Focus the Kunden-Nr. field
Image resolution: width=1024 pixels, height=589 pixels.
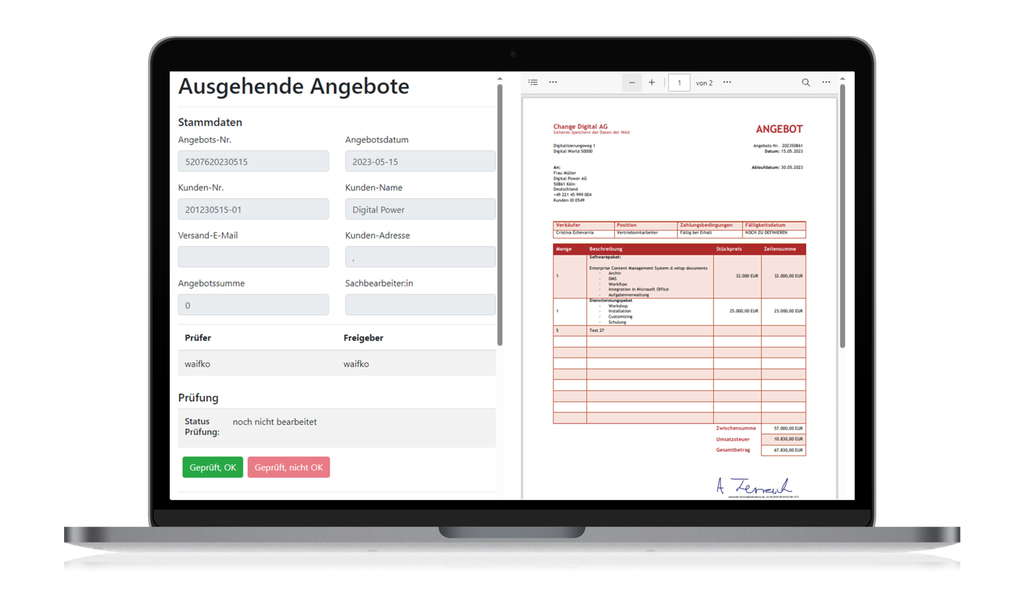pyautogui.click(x=253, y=210)
